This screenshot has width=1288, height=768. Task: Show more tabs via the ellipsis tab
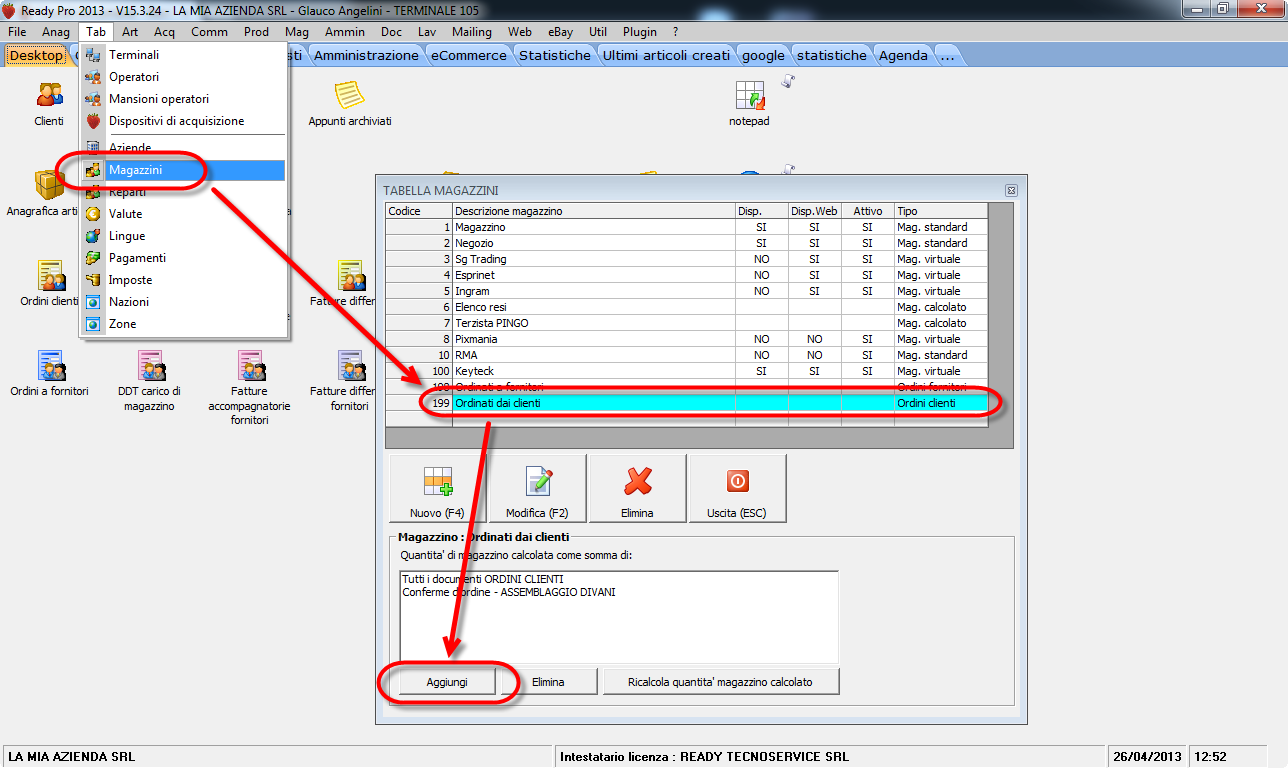tap(946, 55)
